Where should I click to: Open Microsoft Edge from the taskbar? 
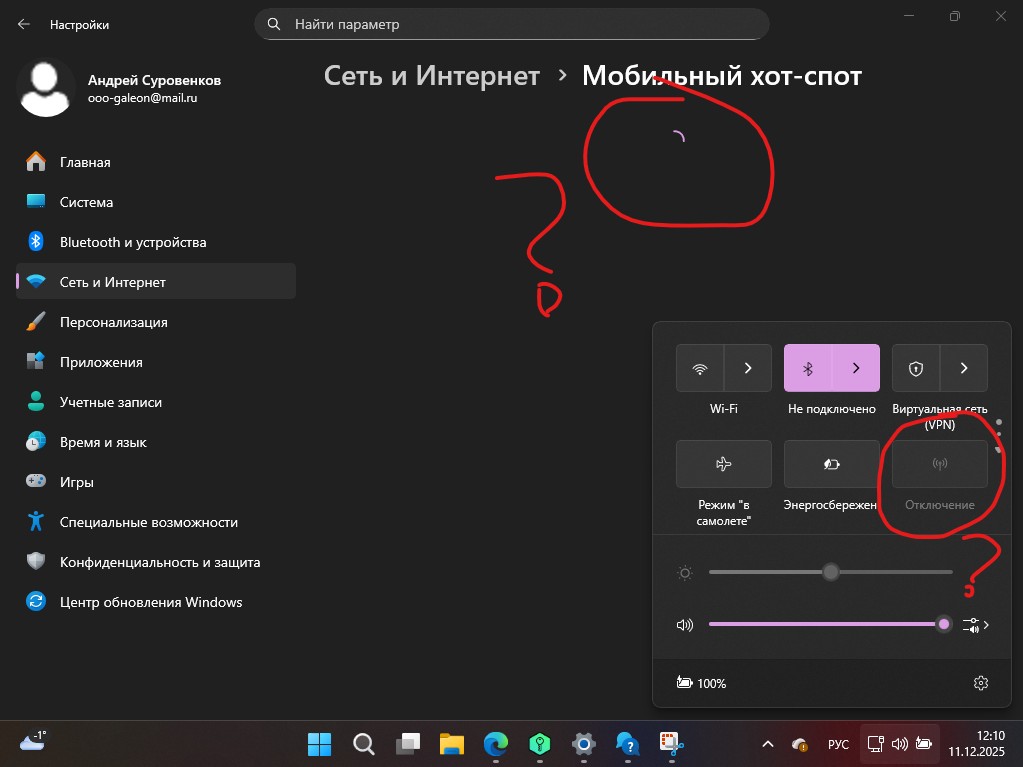pyautogui.click(x=496, y=744)
